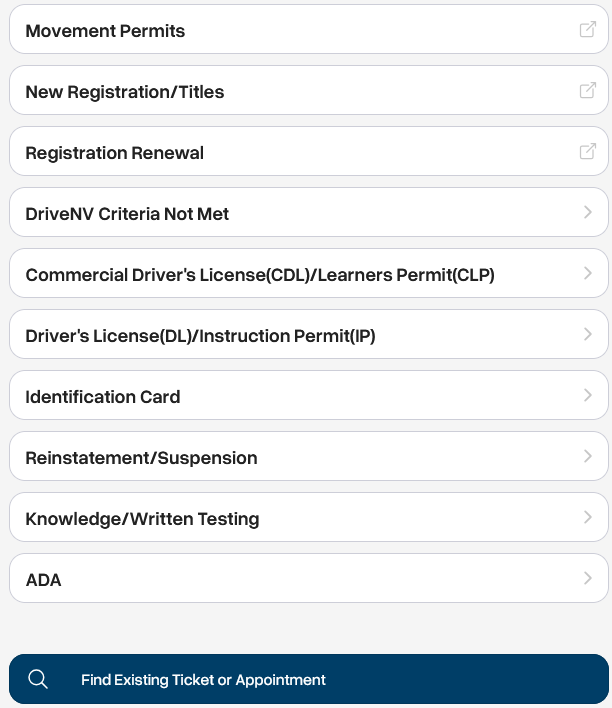Expand chevron on DriveNV Criteria Not Met
The width and height of the screenshot is (612, 708).
(588, 213)
